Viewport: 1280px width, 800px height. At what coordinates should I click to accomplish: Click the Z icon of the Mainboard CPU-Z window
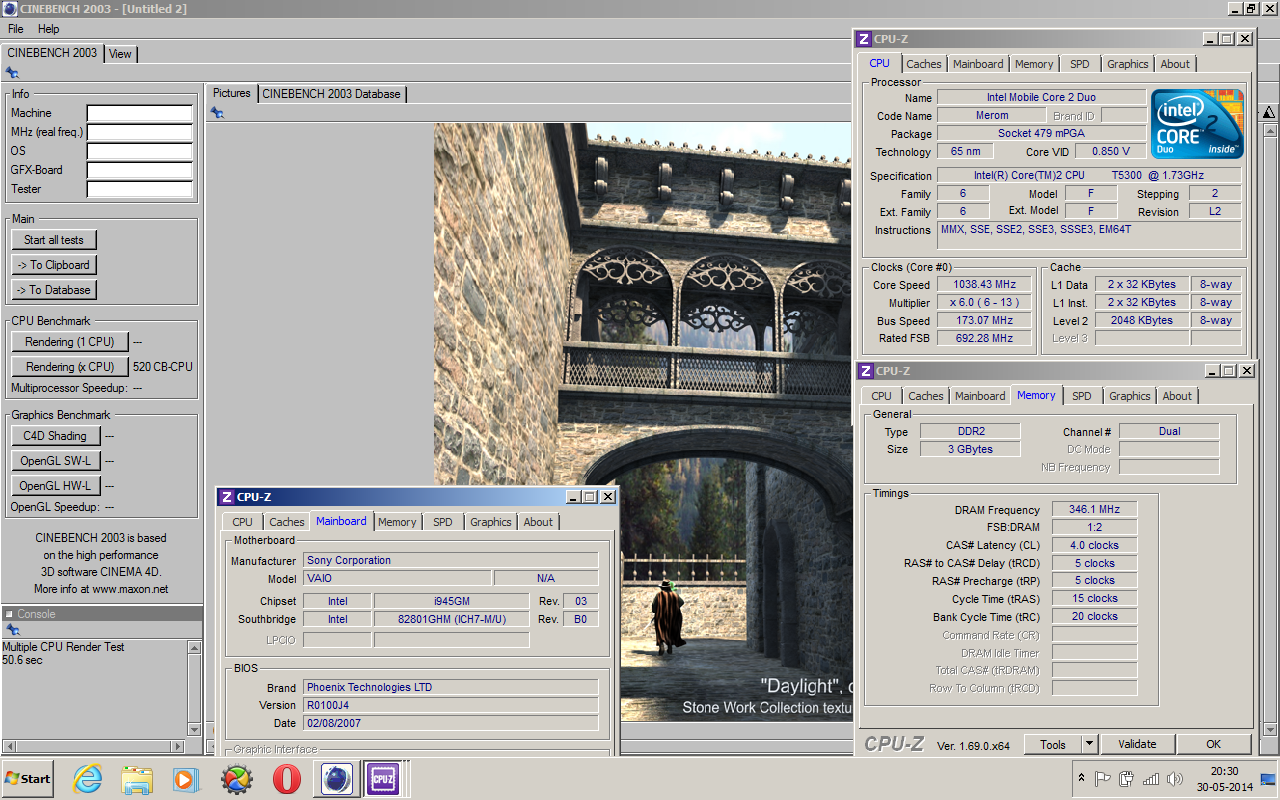coord(227,497)
